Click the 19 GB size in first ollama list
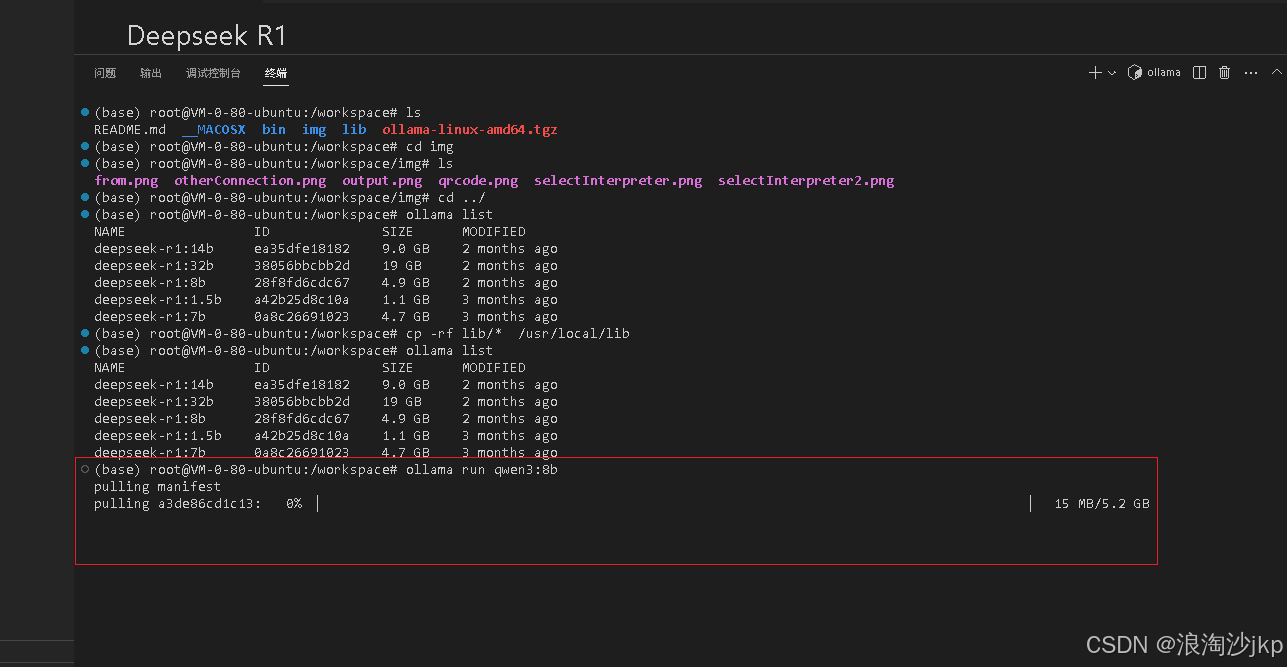Viewport: 1287px width, 667px height. (x=402, y=265)
